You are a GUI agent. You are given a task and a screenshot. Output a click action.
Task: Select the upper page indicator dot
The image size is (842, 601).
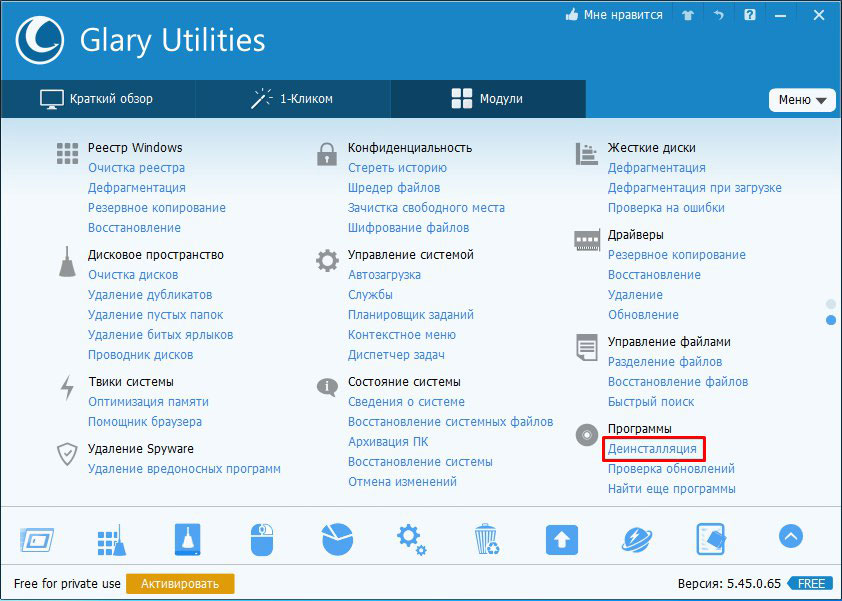click(831, 303)
